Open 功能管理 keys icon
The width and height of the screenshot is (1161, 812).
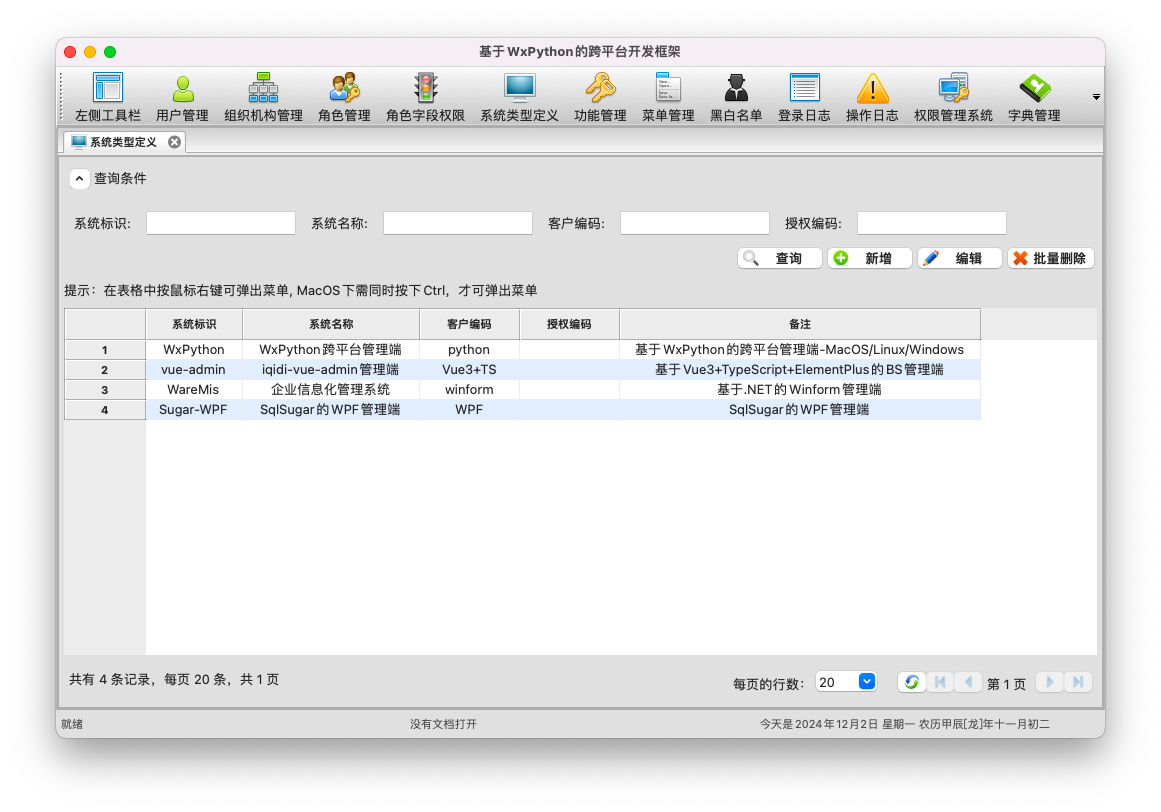(600, 97)
